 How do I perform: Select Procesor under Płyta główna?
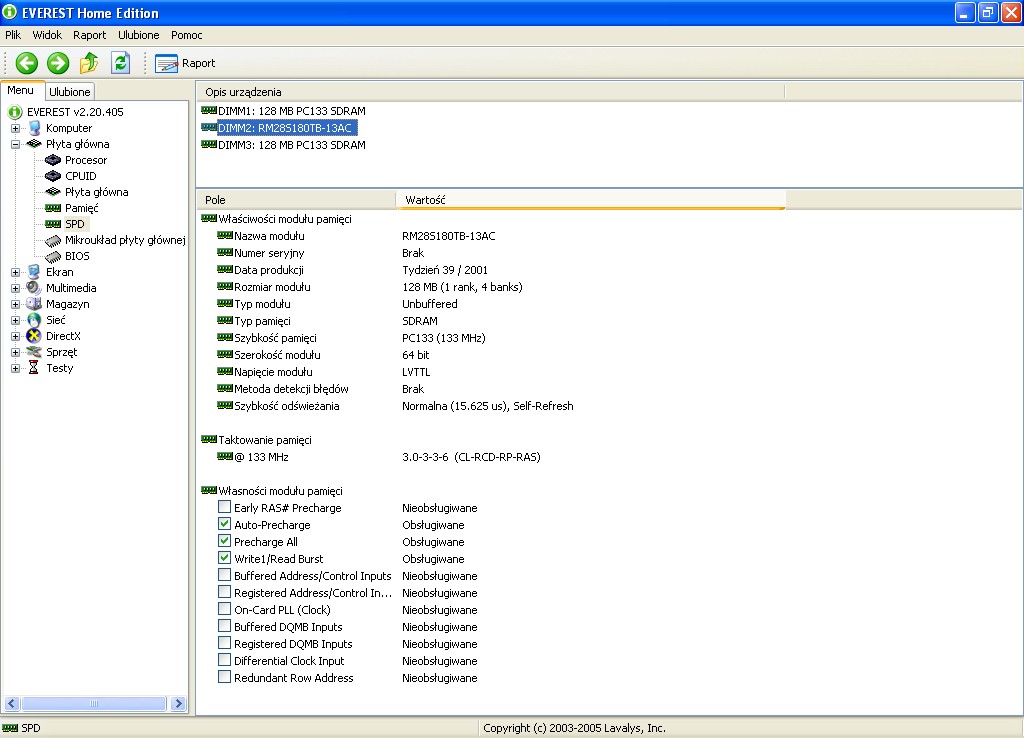pyautogui.click(x=86, y=160)
